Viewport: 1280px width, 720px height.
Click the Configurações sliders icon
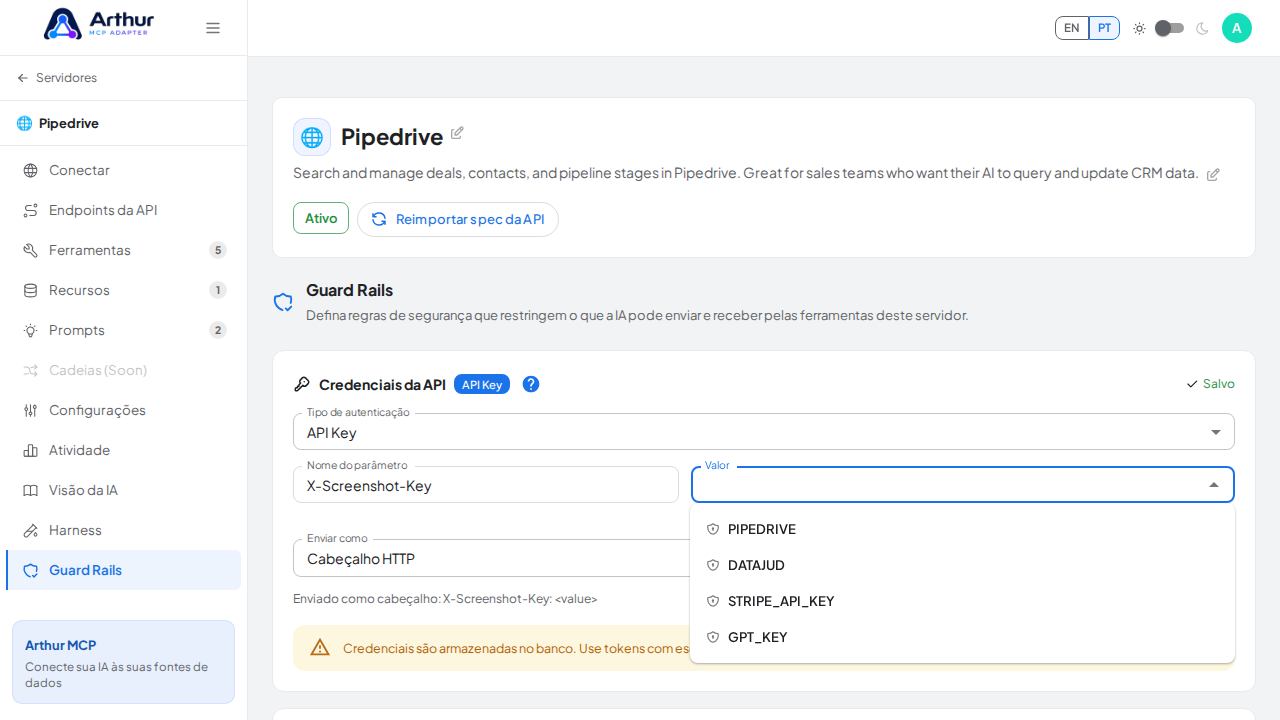tap(31, 410)
